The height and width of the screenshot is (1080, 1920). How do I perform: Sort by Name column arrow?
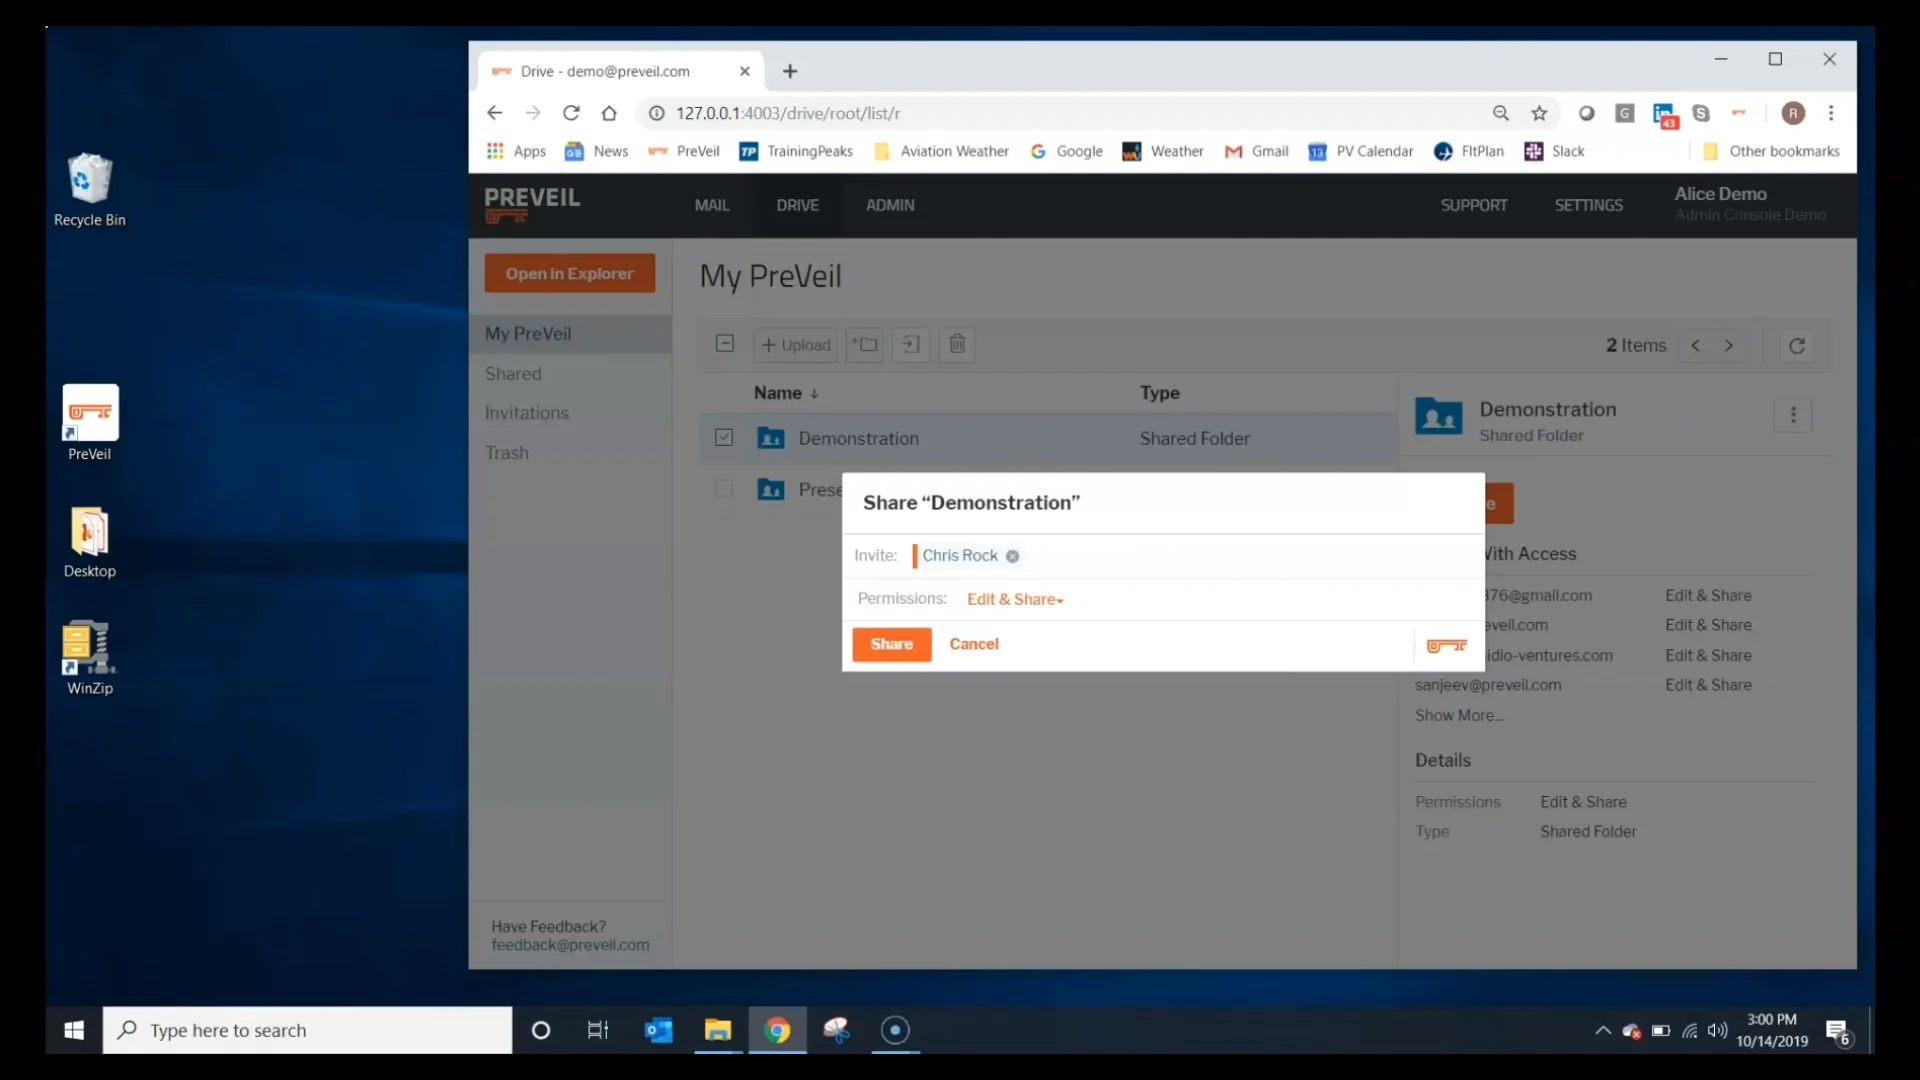click(815, 394)
